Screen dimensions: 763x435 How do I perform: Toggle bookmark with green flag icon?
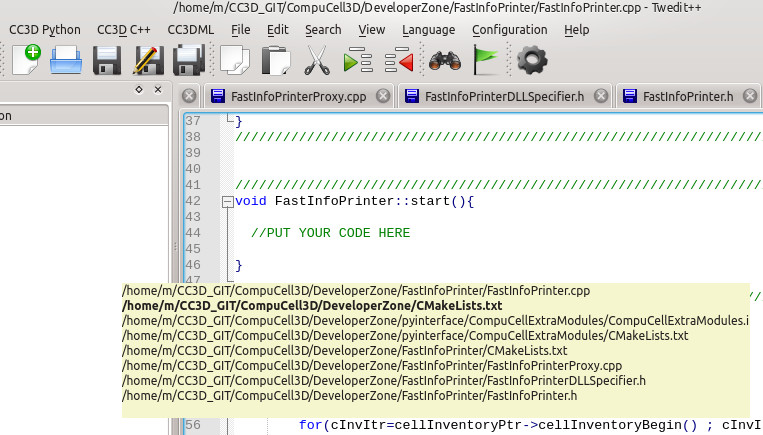point(487,61)
